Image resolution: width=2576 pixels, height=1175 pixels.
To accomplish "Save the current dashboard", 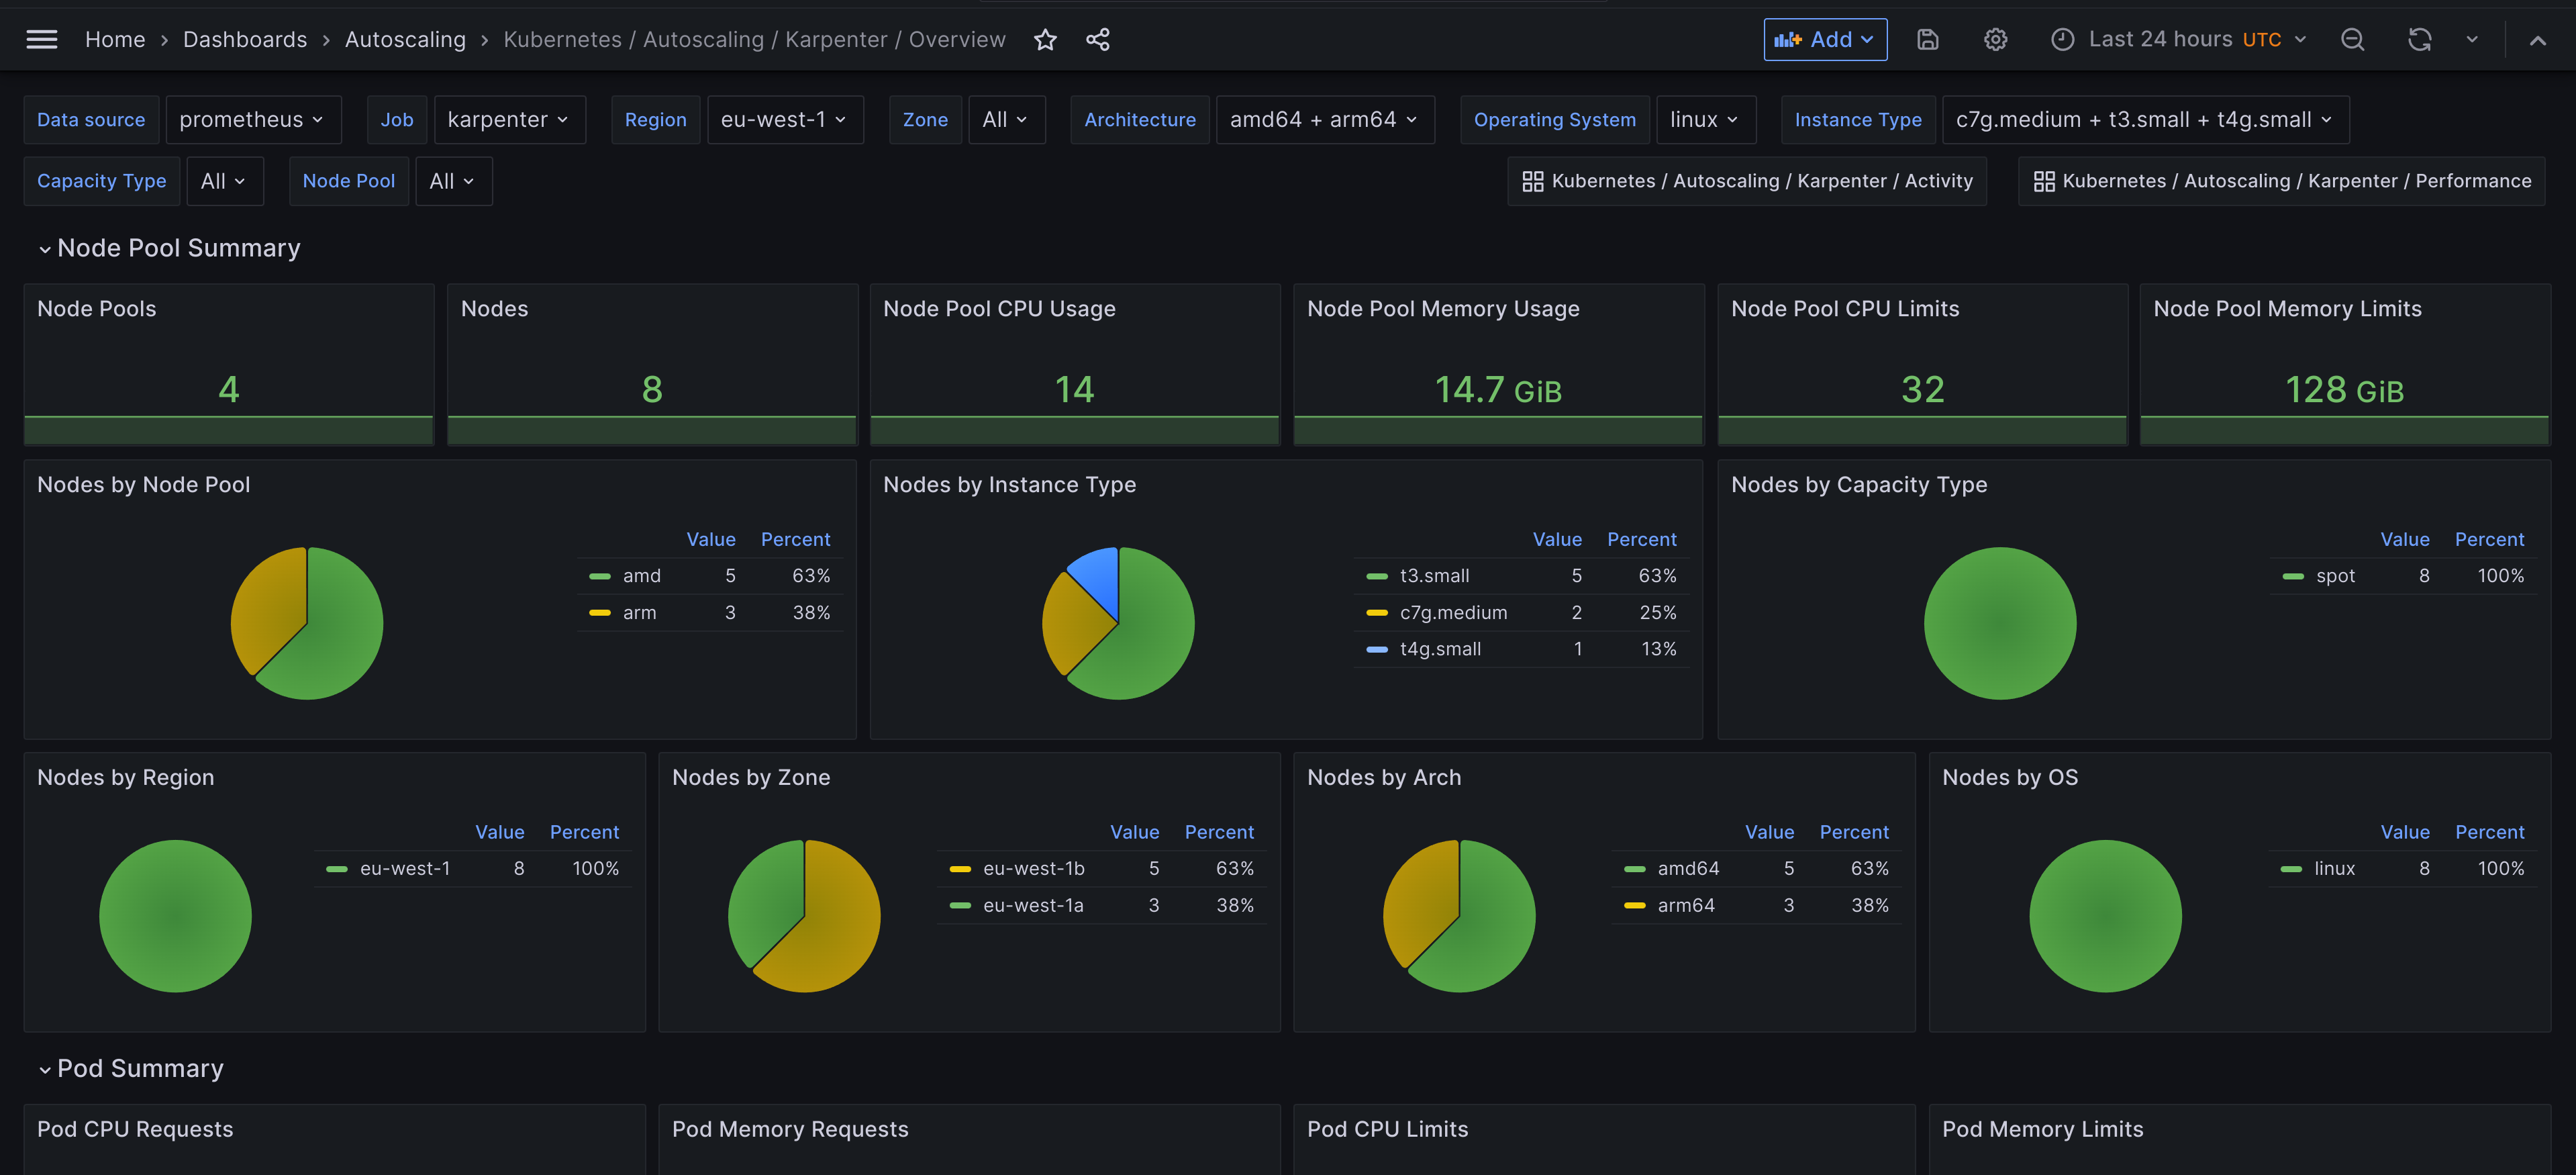I will [x=1927, y=39].
